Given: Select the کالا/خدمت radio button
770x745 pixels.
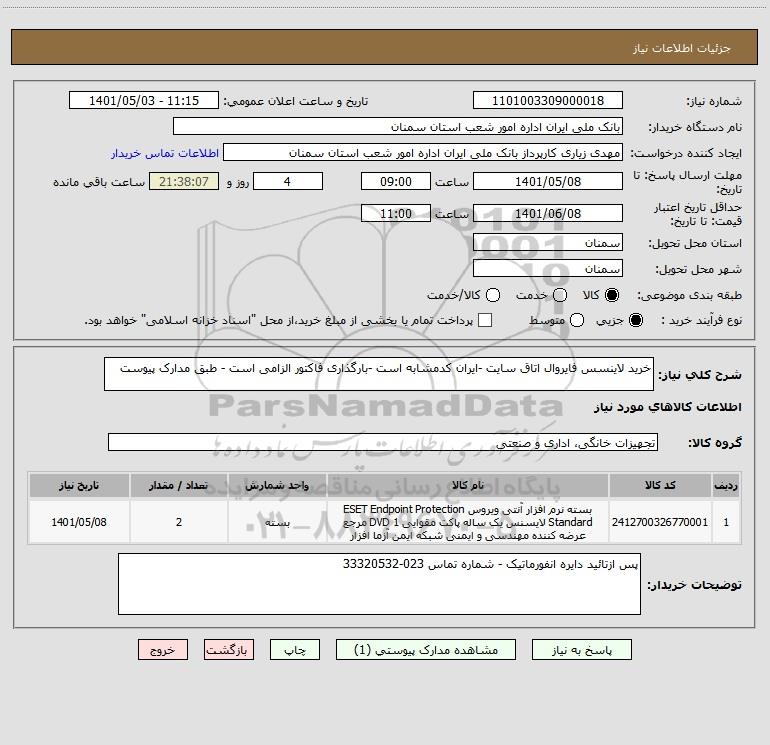Looking at the screenshot, I should (x=493, y=295).
